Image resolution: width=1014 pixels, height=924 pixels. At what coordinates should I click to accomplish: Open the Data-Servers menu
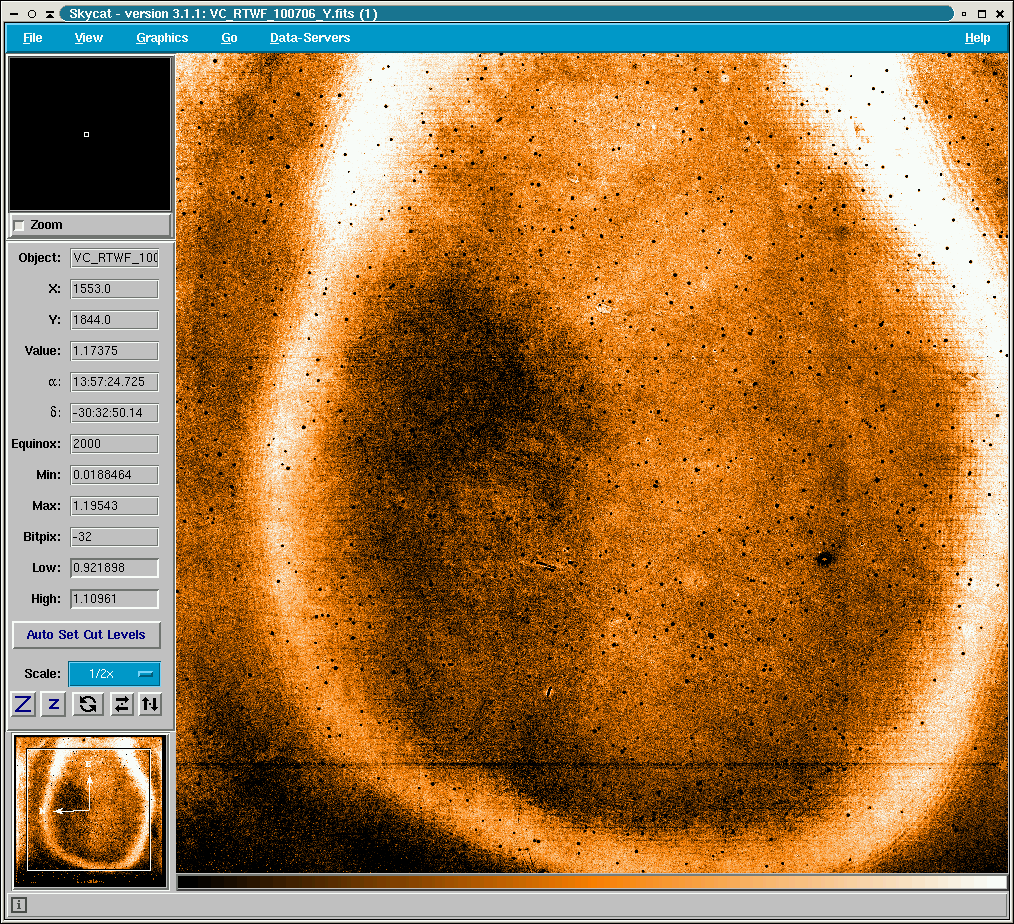click(310, 38)
